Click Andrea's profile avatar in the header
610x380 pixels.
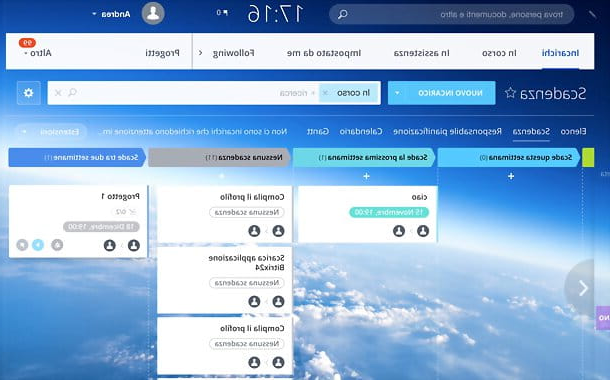click(153, 13)
